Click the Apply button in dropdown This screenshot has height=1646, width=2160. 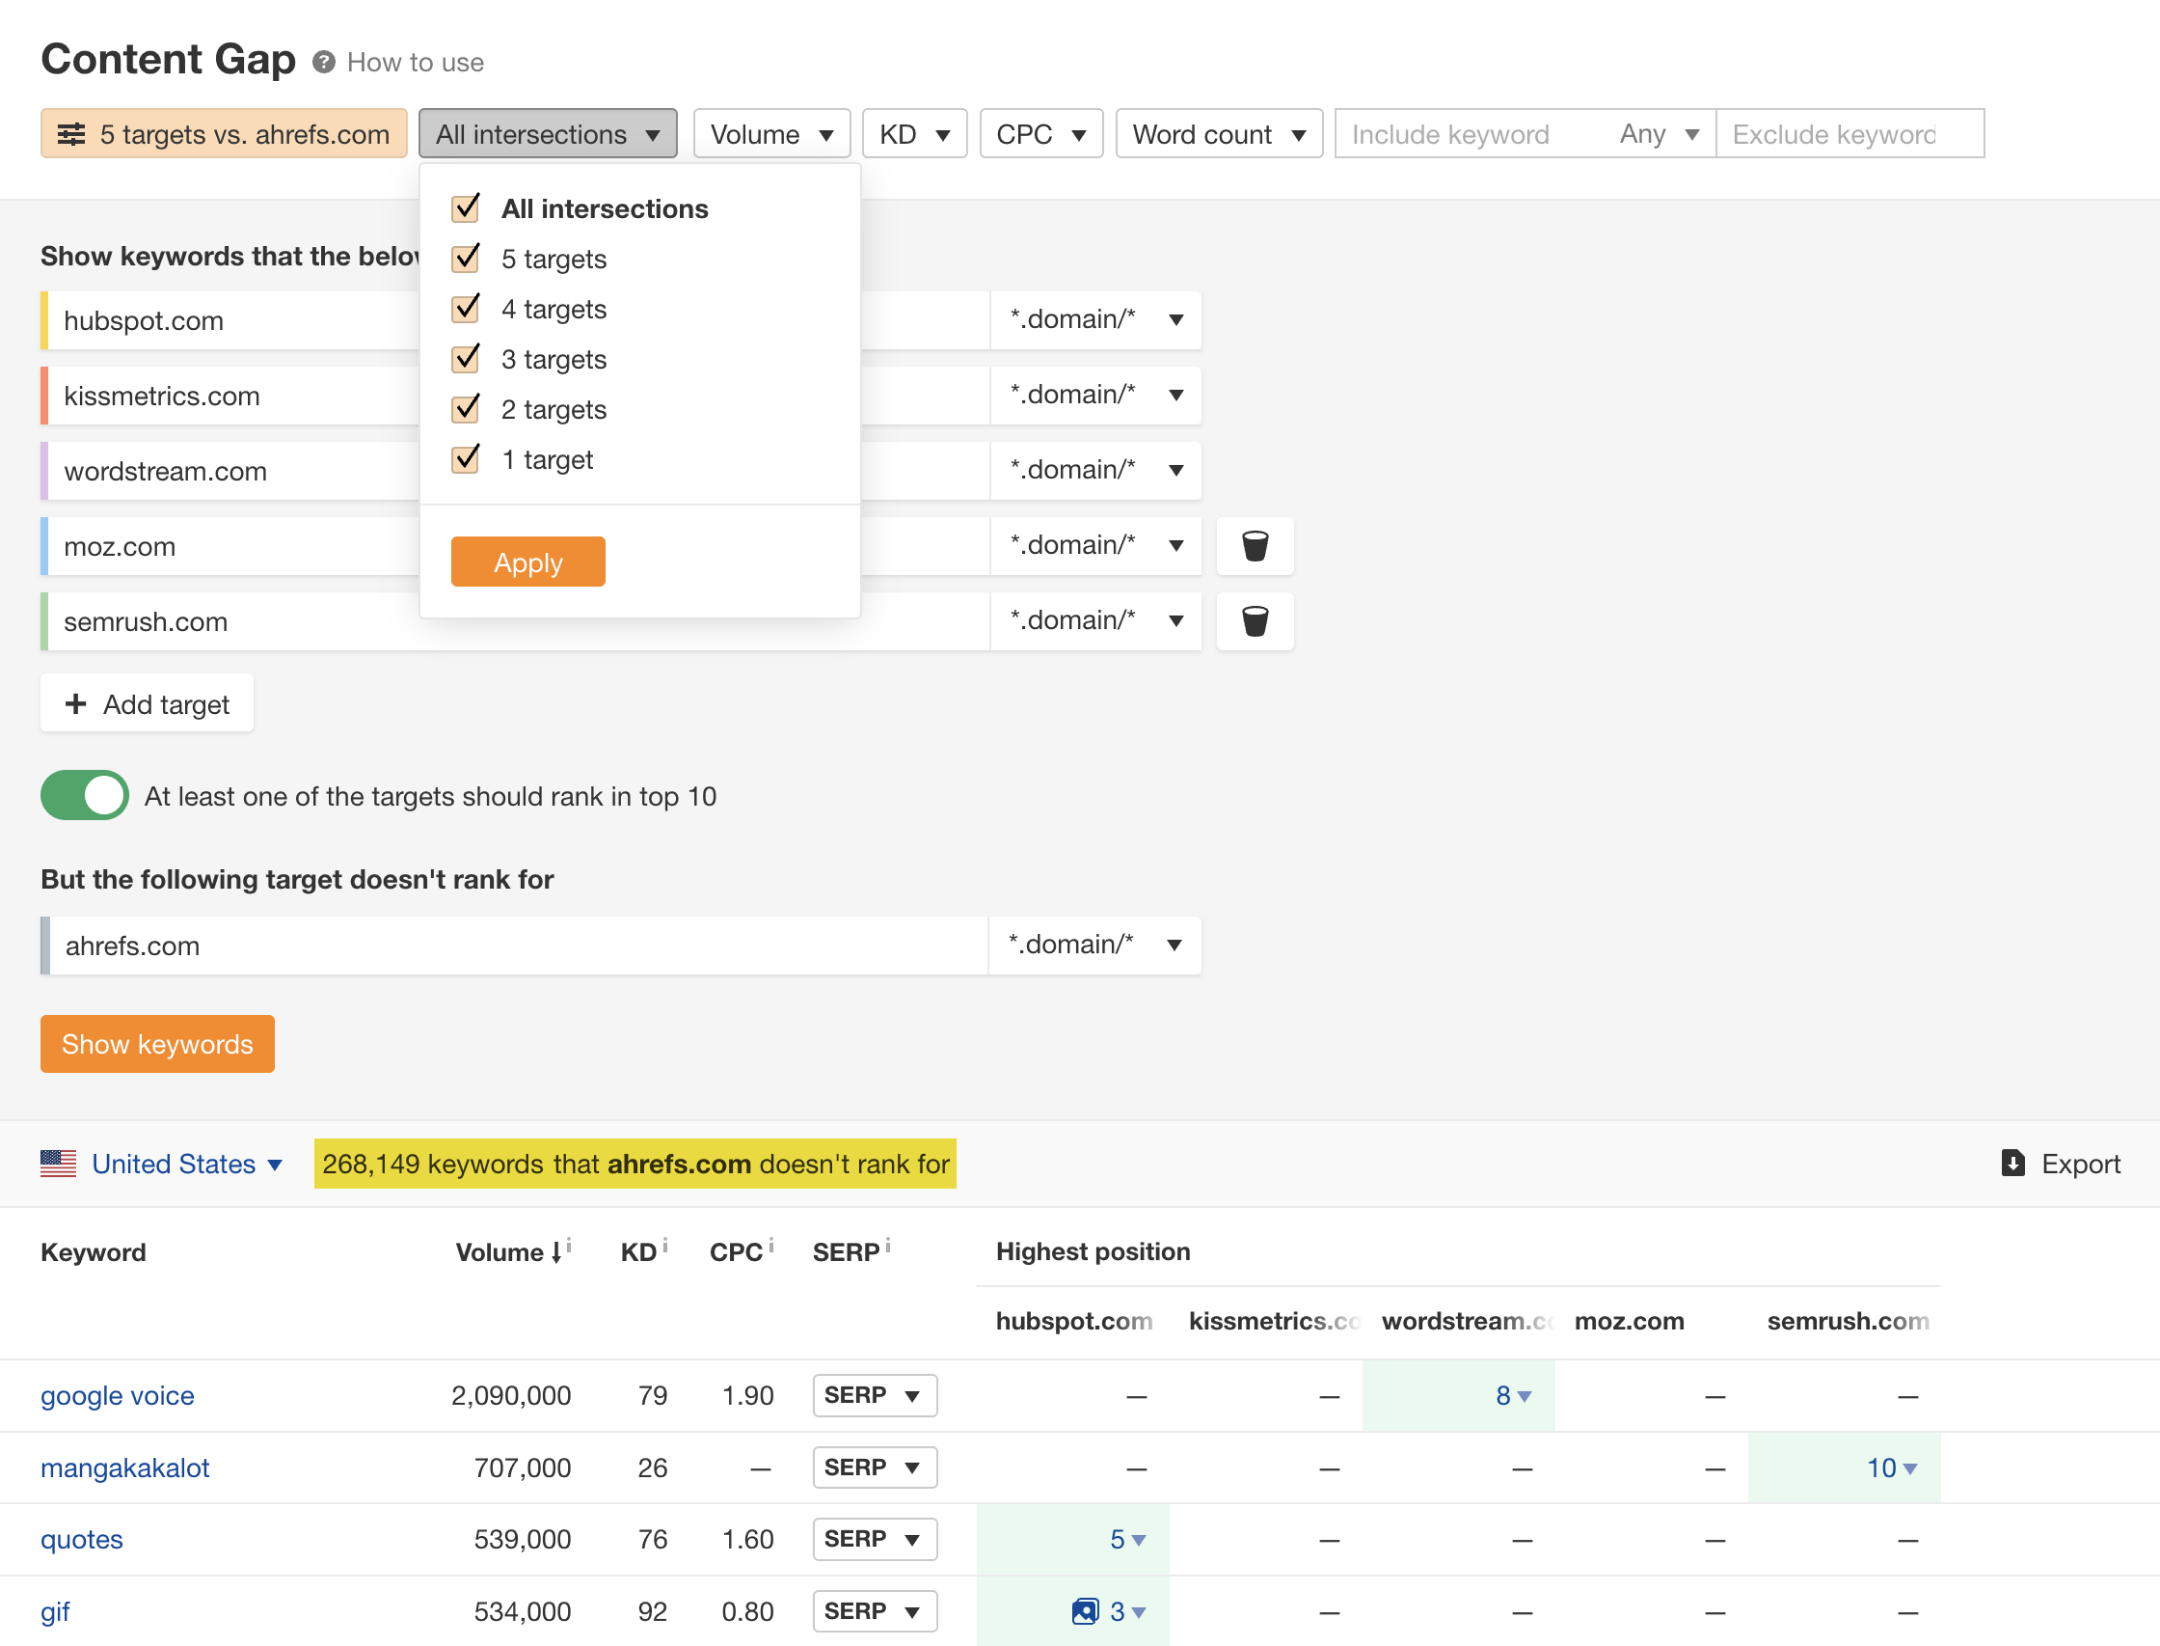[527, 560]
